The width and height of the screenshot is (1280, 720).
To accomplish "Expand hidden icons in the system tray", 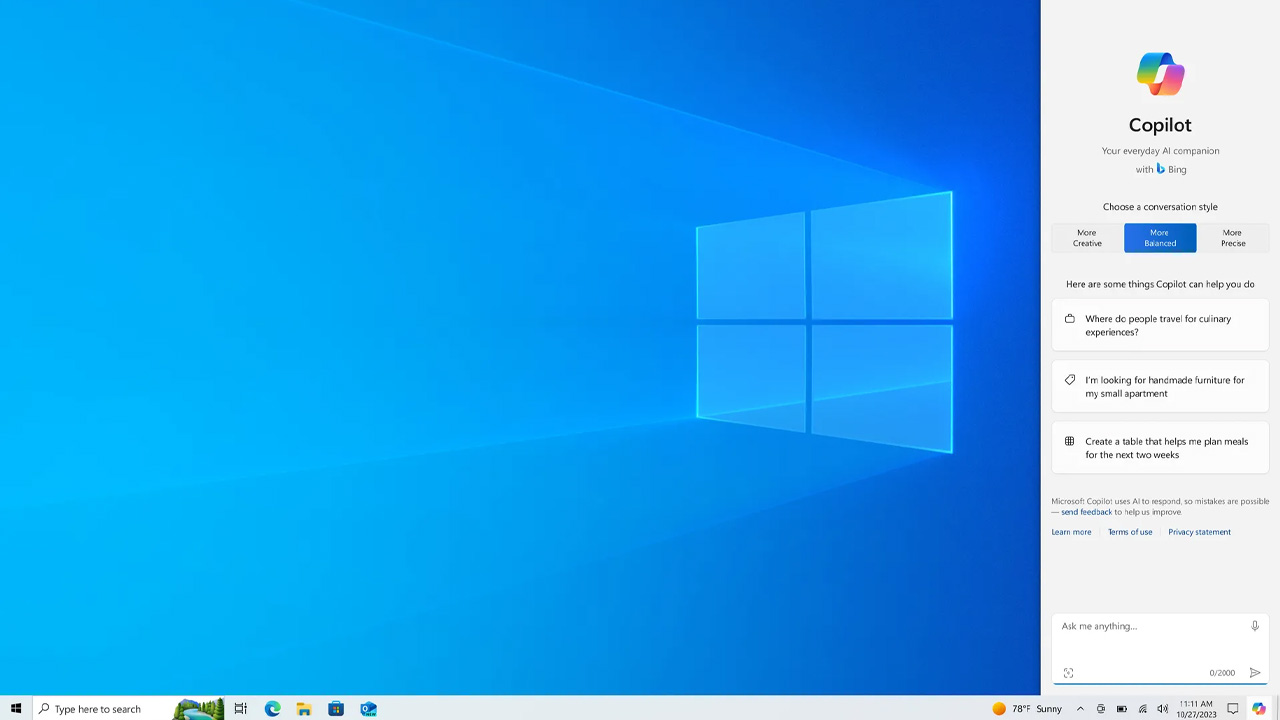I will (x=1080, y=709).
